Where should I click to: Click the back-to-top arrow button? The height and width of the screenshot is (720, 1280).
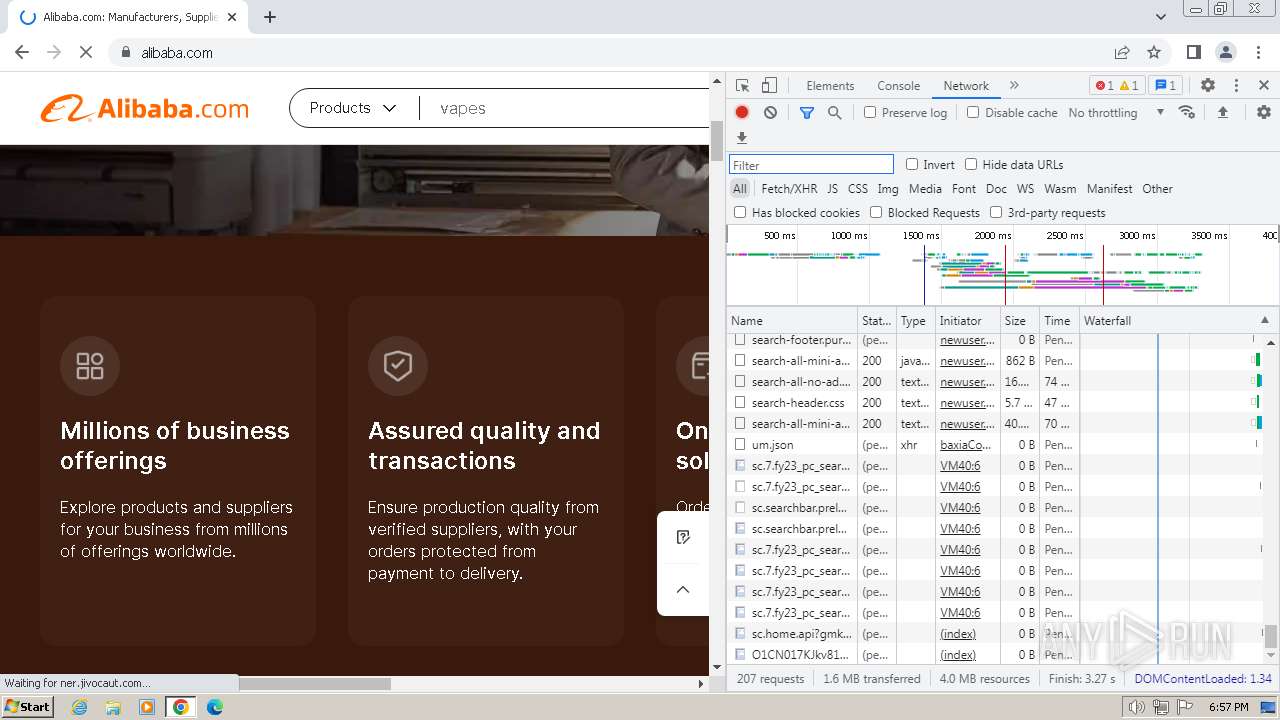coord(683,589)
